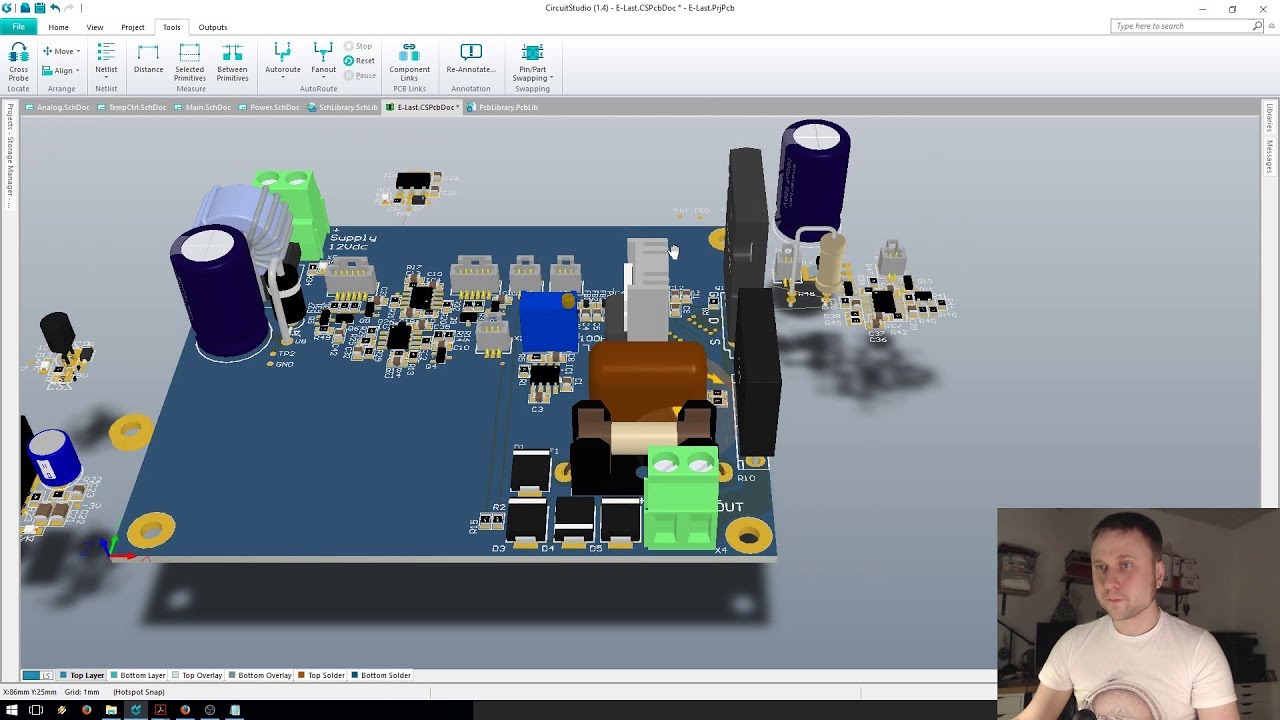Switch to the Outputs ribbon tab
Image resolution: width=1280 pixels, height=720 pixels.
[212, 27]
